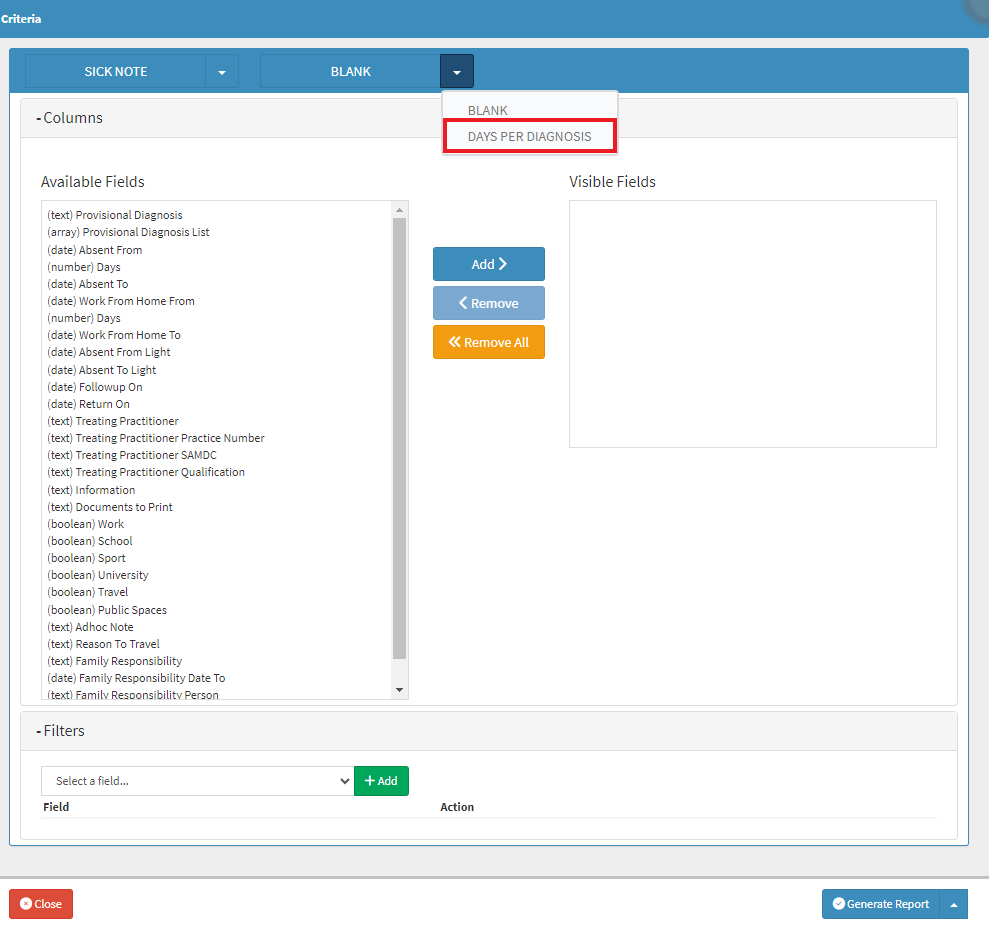This screenshot has width=989, height=929.
Task: Expand Generate Report options arrow
Action: click(953, 904)
